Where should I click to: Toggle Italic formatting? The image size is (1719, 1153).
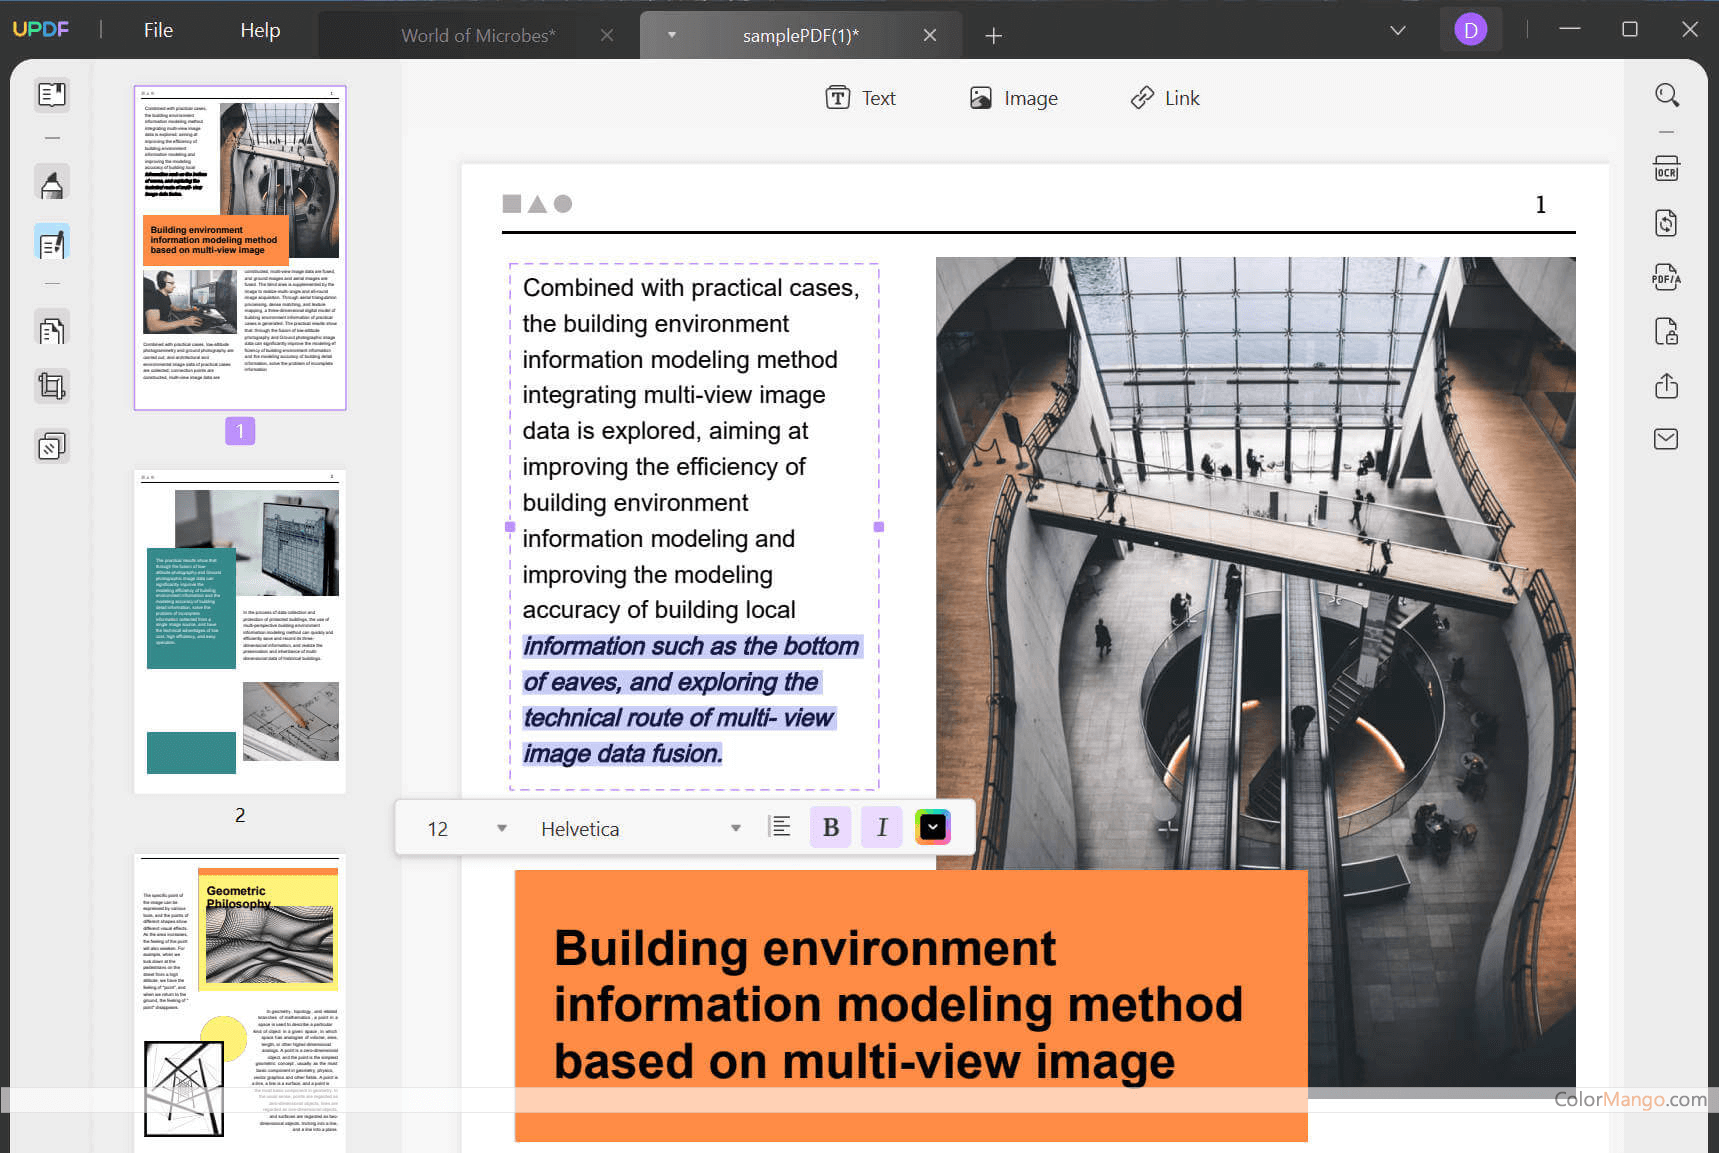[x=881, y=828]
